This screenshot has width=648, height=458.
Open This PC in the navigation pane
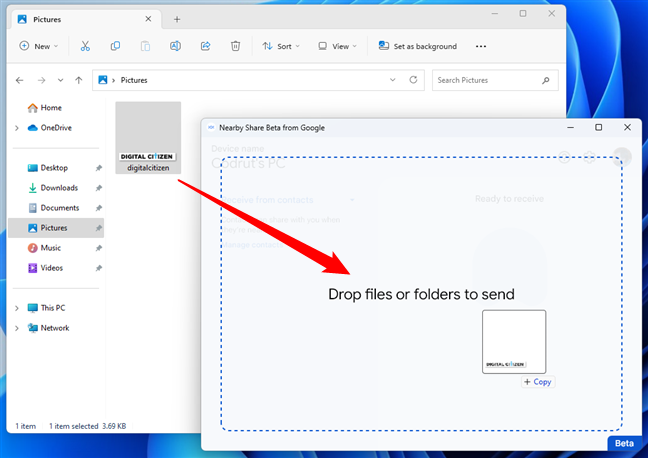[x=46, y=308]
